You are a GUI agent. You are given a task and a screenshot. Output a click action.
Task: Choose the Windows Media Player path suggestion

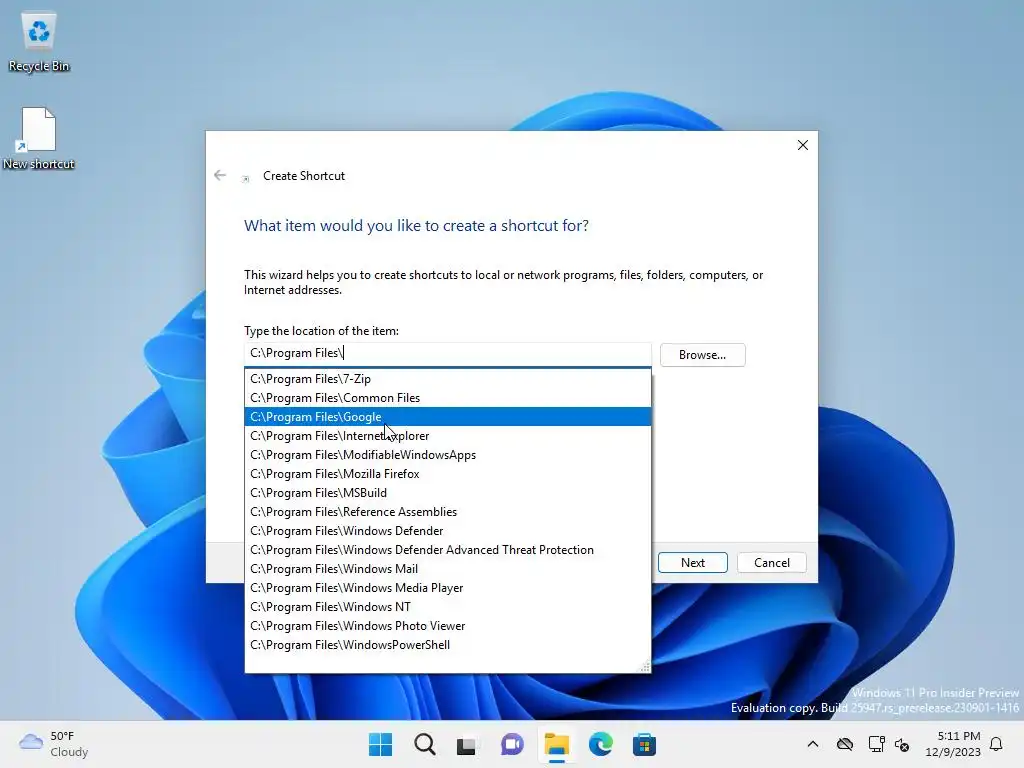(447, 587)
